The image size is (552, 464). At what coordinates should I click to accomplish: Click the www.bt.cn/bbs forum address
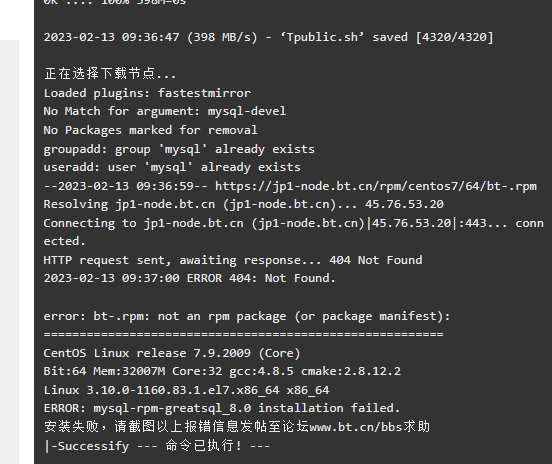[x=356, y=427]
